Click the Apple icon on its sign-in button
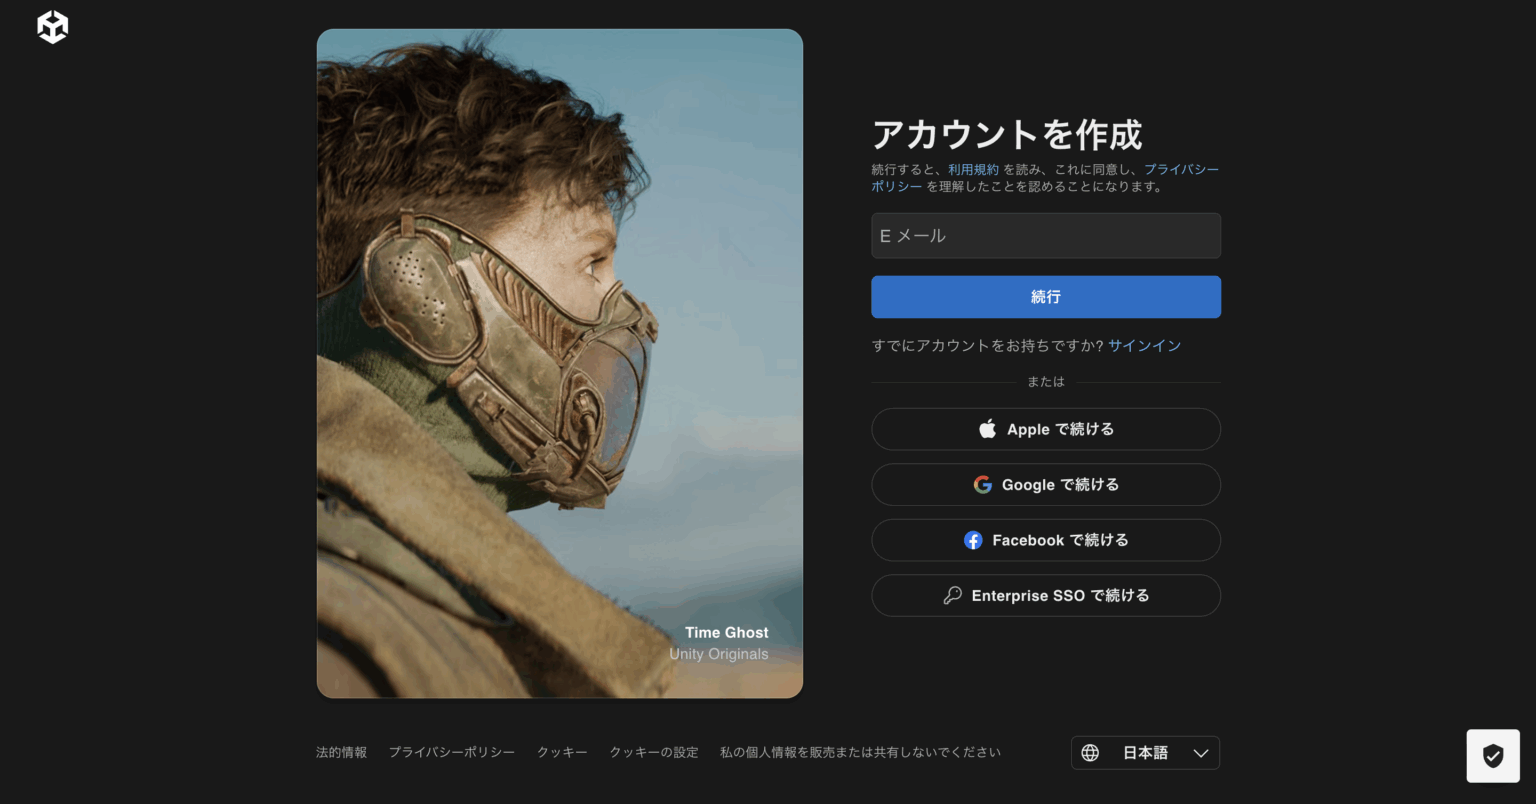The image size is (1536, 804). pos(987,428)
